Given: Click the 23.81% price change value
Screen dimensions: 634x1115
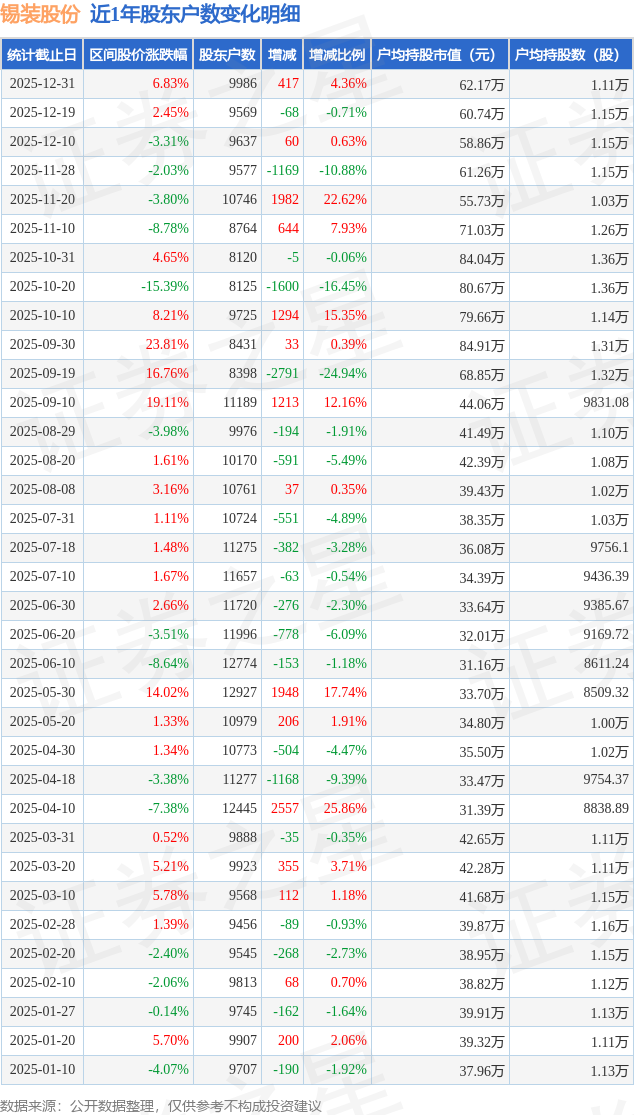Looking at the screenshot, I should tap(167, 345).
